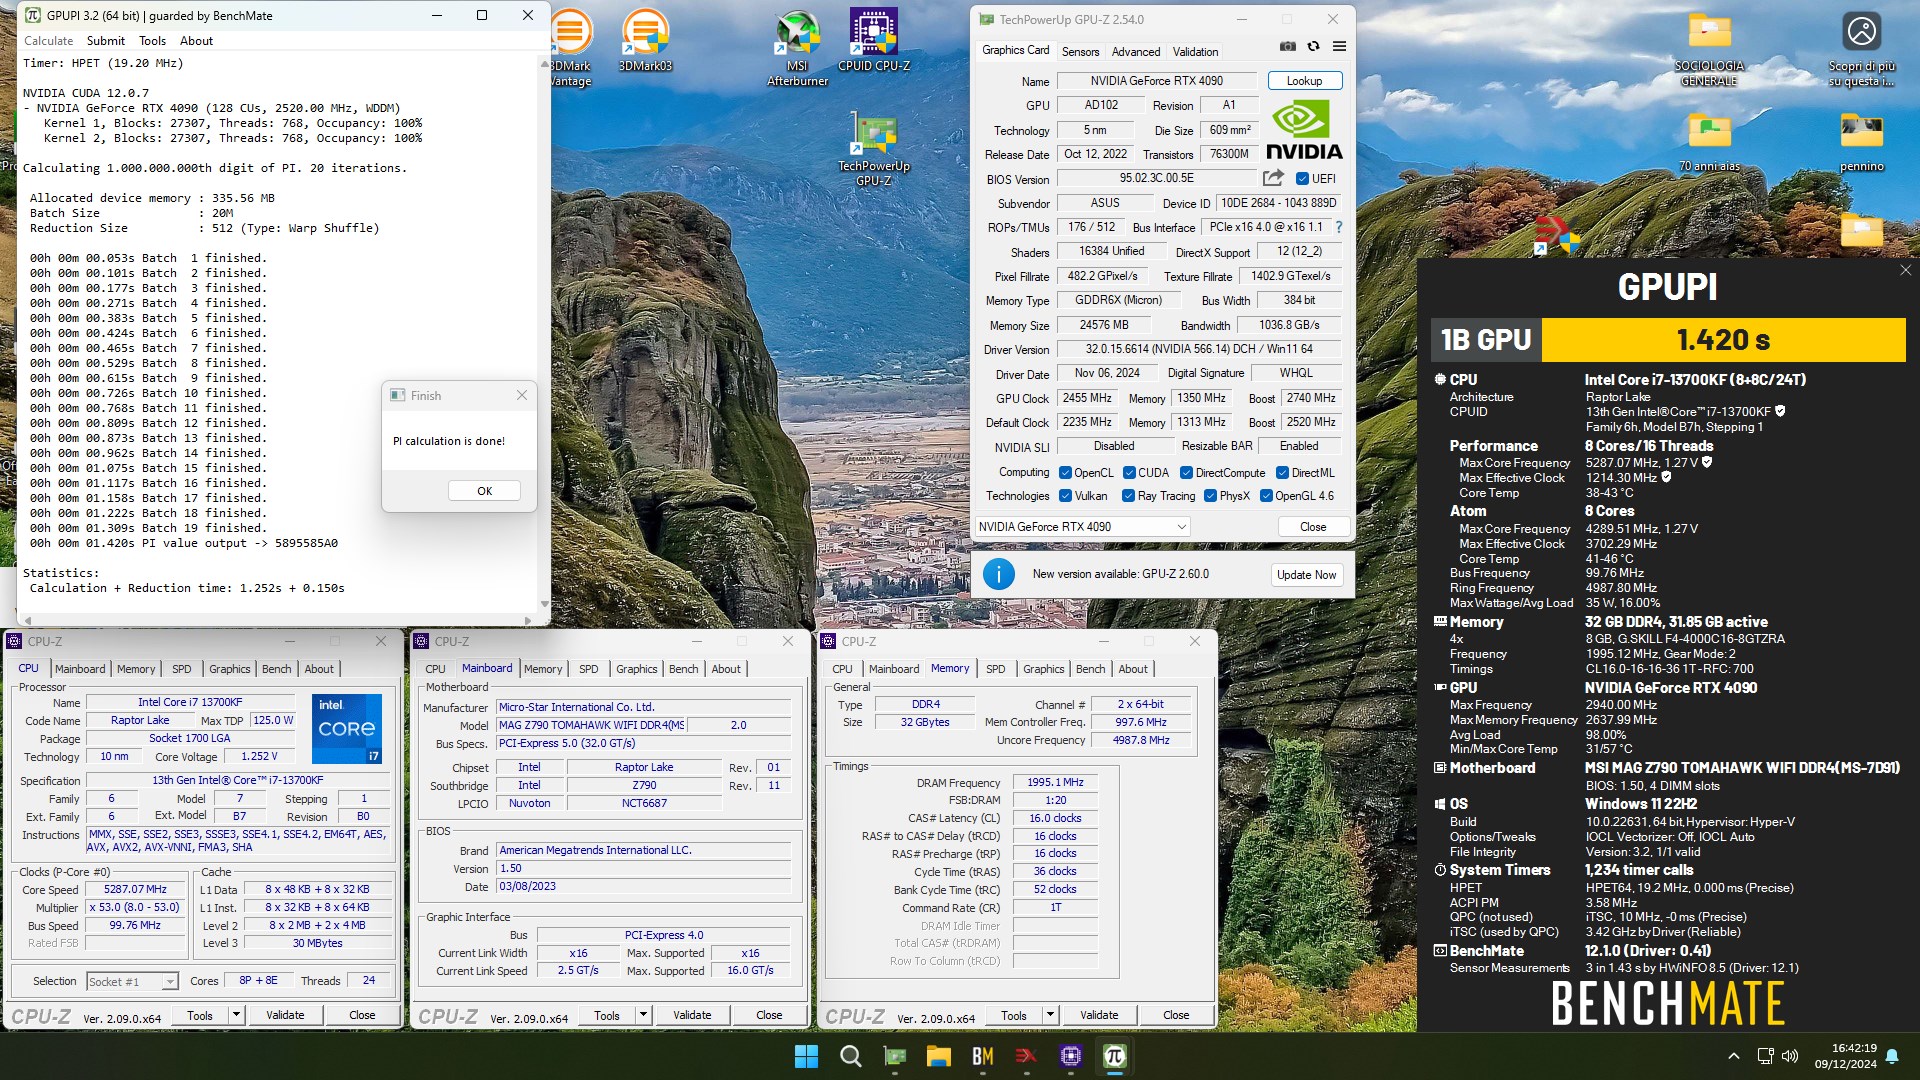Image resolution: width=1920 pixels, height=1080 pixels.
Task: Toggle the DirectCompute checkbox
Action: click(1186, 473)
